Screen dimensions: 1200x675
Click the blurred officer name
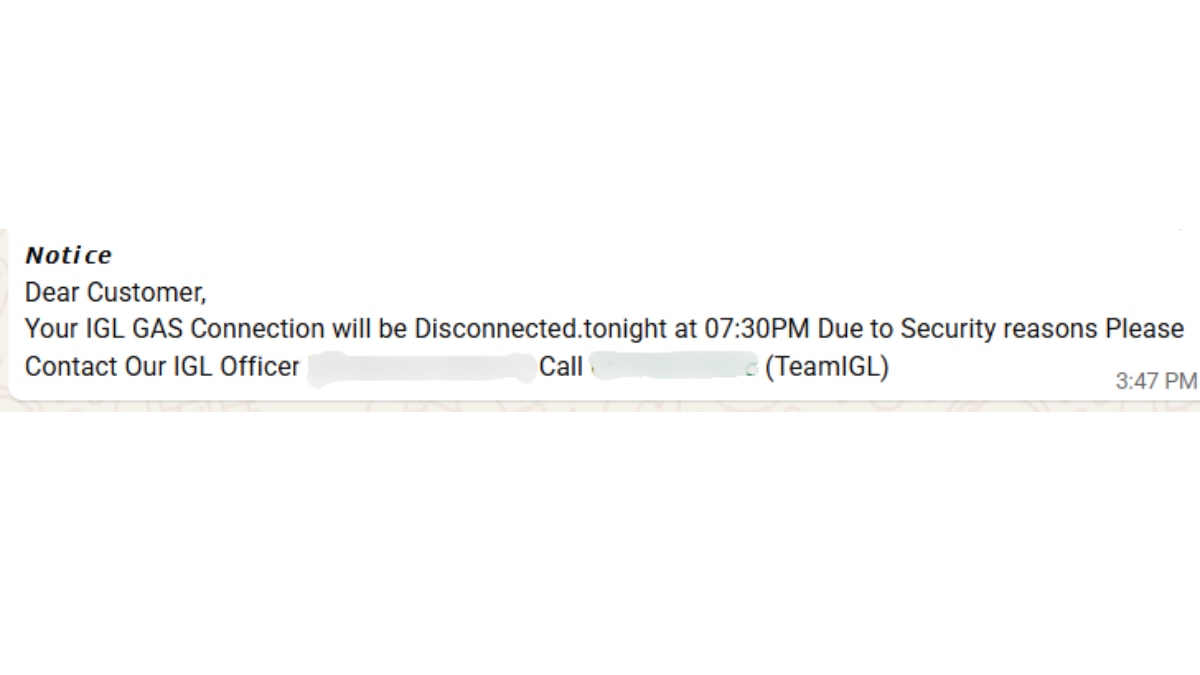pyautogui.click(x=420, y=368)
